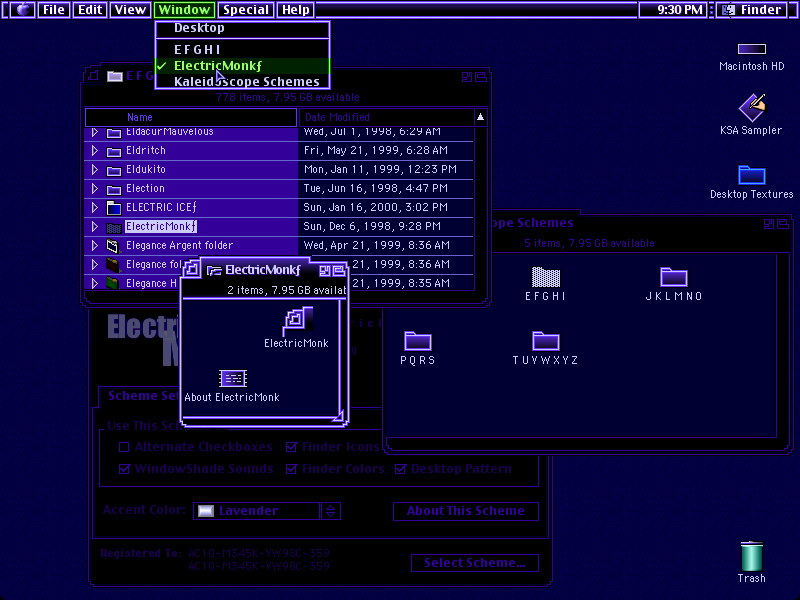Click the ElectricMonkƒ window collapse box
Viewport: 800px width, 600px height.
tap(338, 270)
